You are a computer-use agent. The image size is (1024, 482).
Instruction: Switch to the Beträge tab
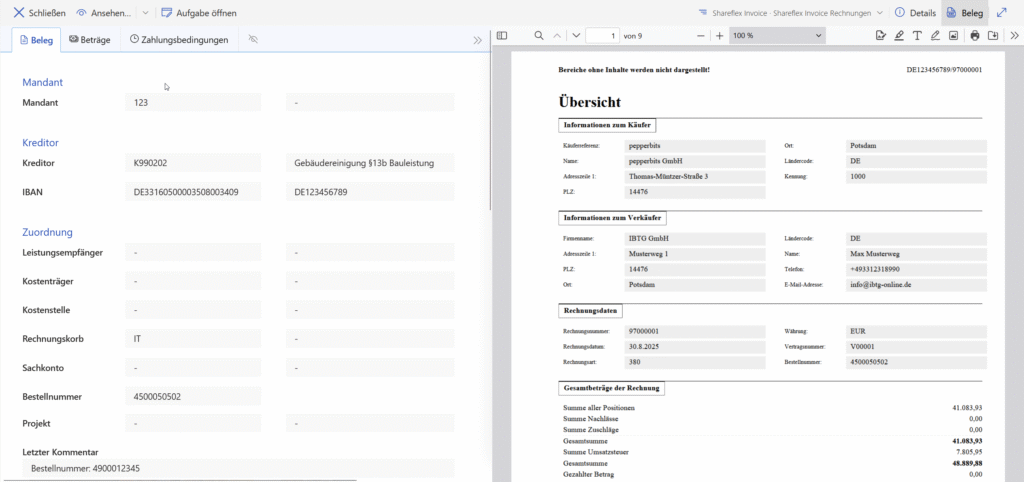pos(90,40)
